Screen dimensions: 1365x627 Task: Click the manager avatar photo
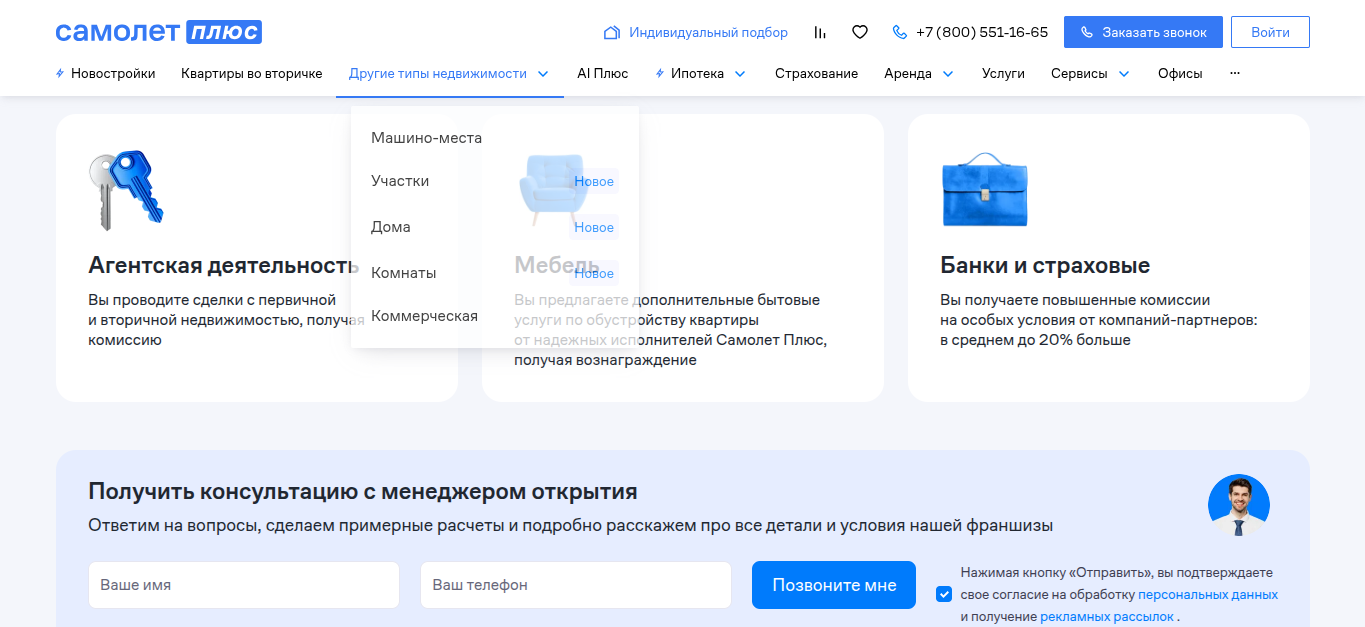pyautogui.click(x=1239, y=505)
